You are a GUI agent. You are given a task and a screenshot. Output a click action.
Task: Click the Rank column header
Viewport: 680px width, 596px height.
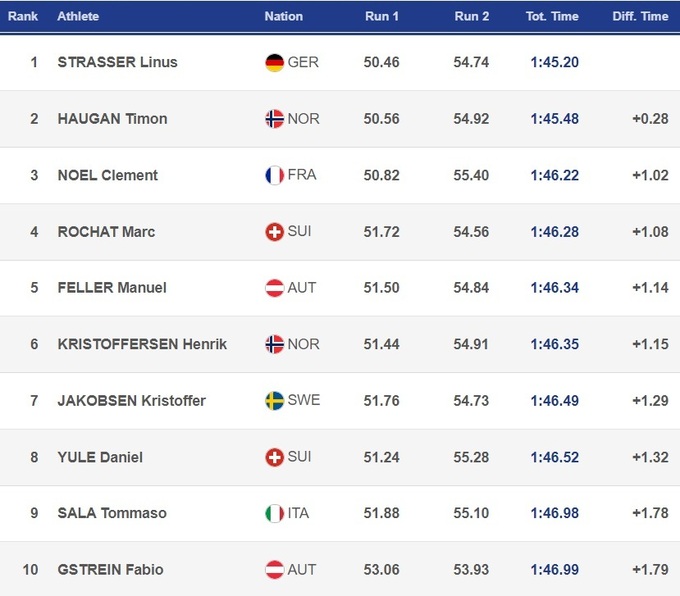(x=23, y=17)
